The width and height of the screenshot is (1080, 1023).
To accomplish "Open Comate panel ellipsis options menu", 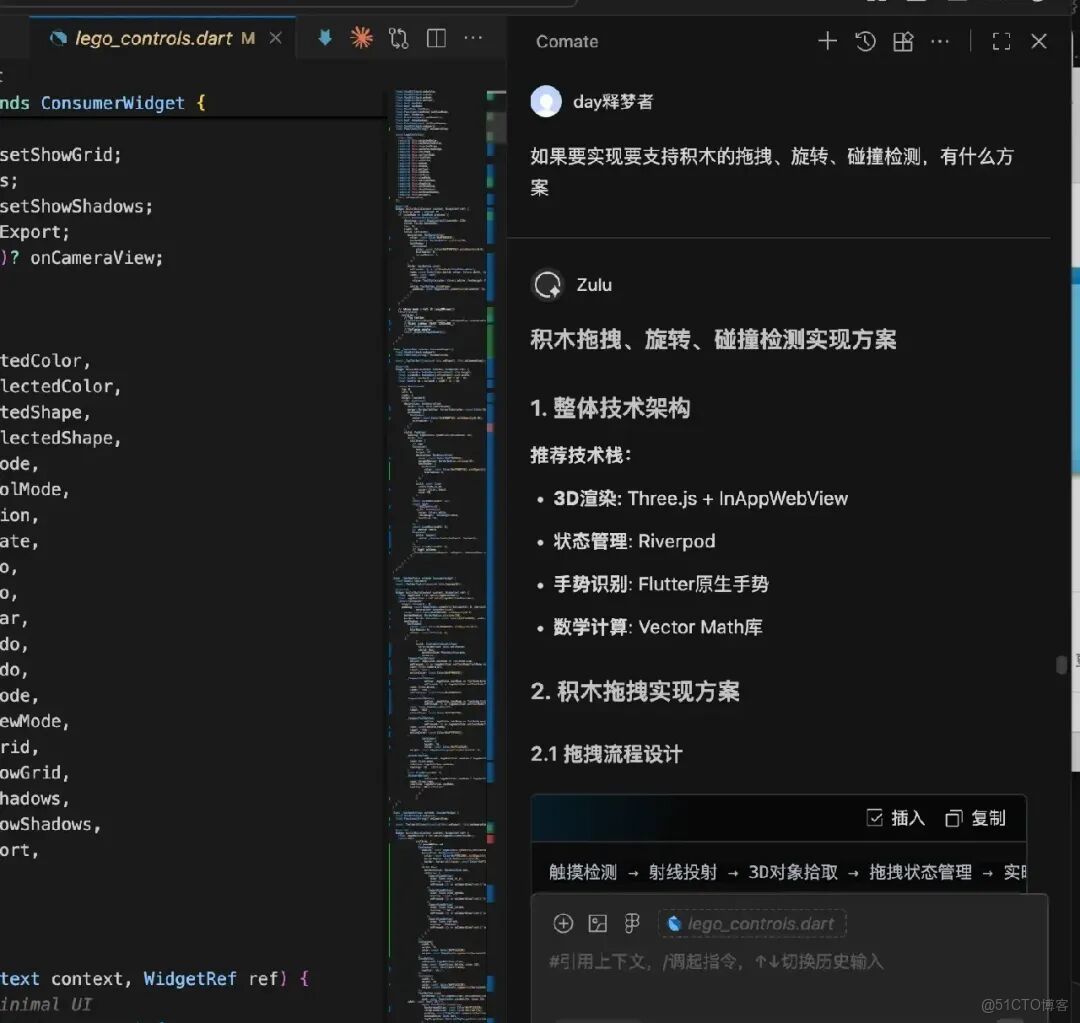I will pyautogui.click(x=938, y=41).
